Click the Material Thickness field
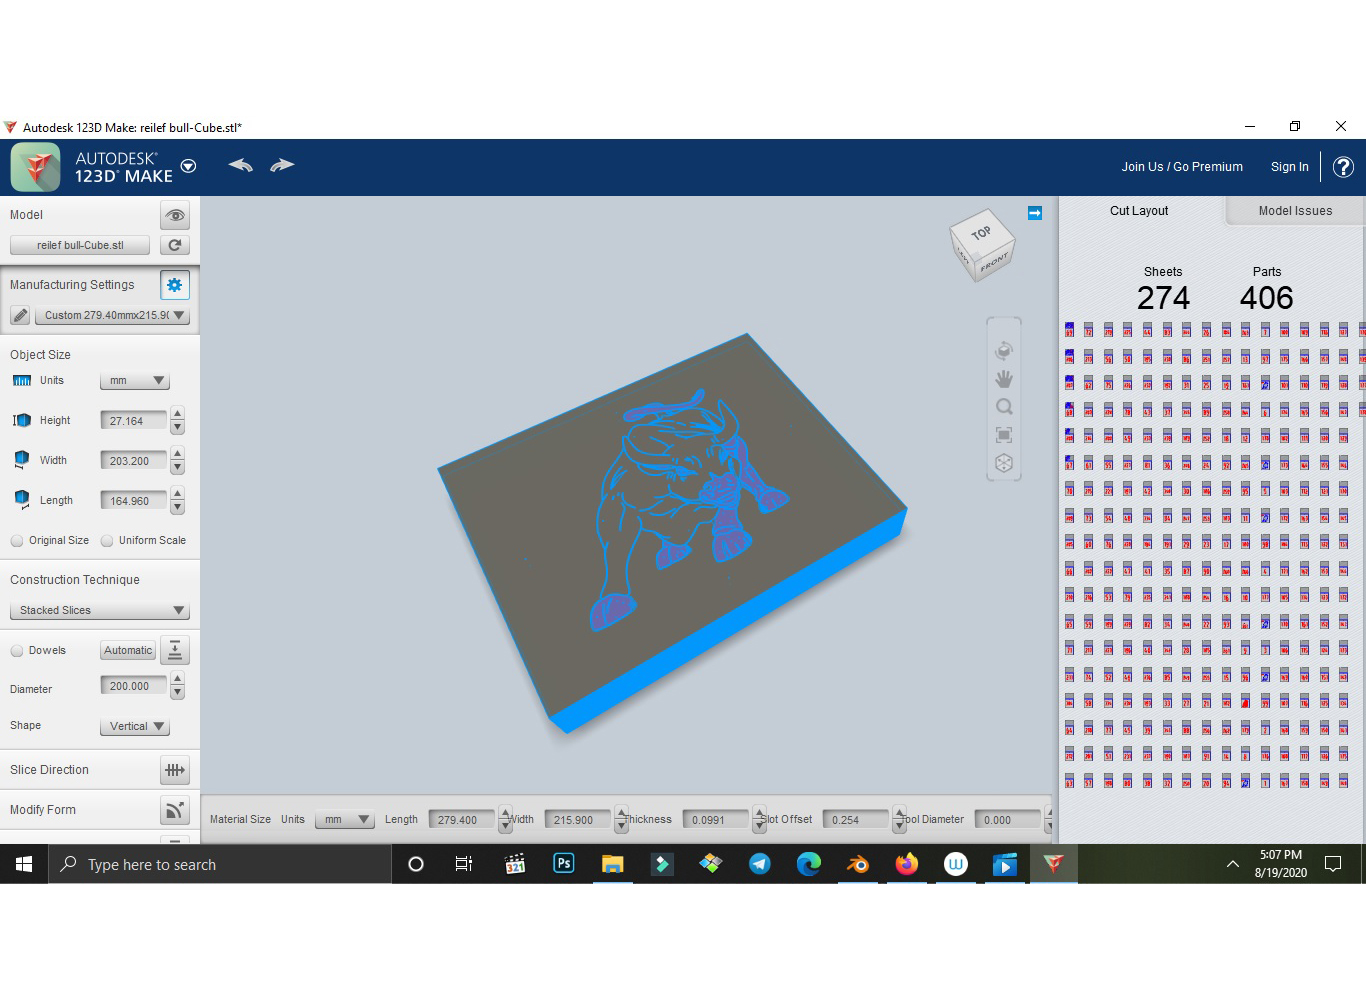Viewport: 1366px width, 1000px height. pyautogui.click(x=715, y=820)
